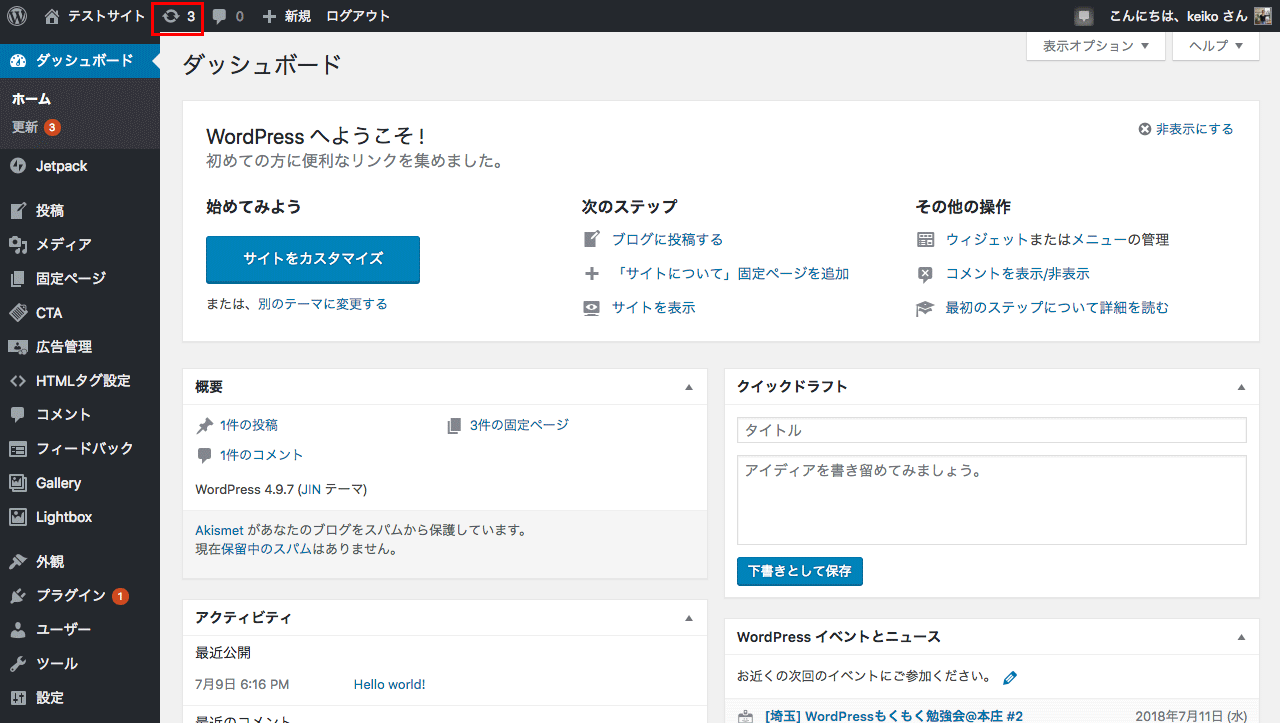Open 表示オプション dropdown
1280x723 pixels.
[1096, 46]
